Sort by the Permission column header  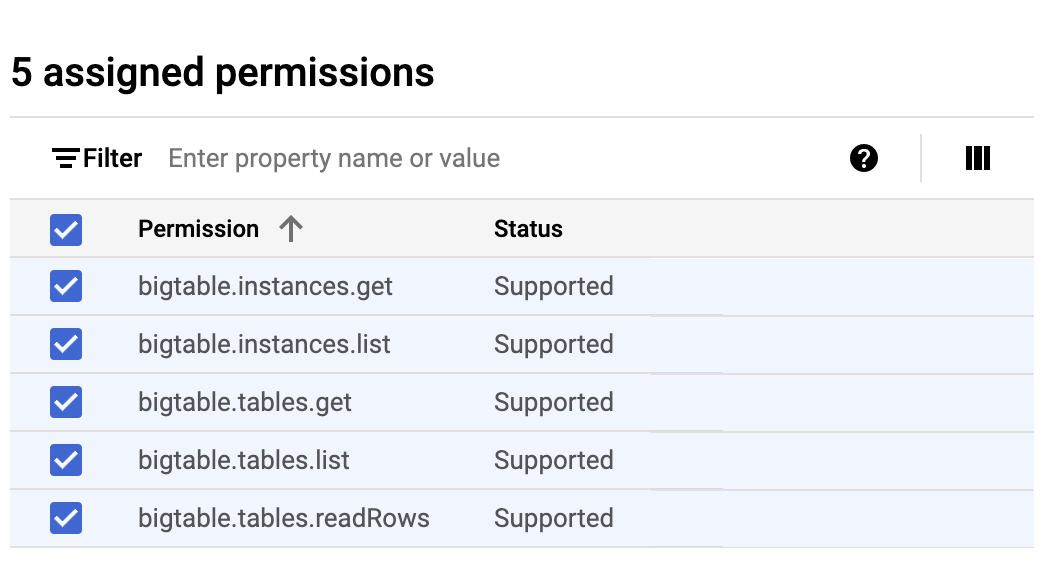198,229
